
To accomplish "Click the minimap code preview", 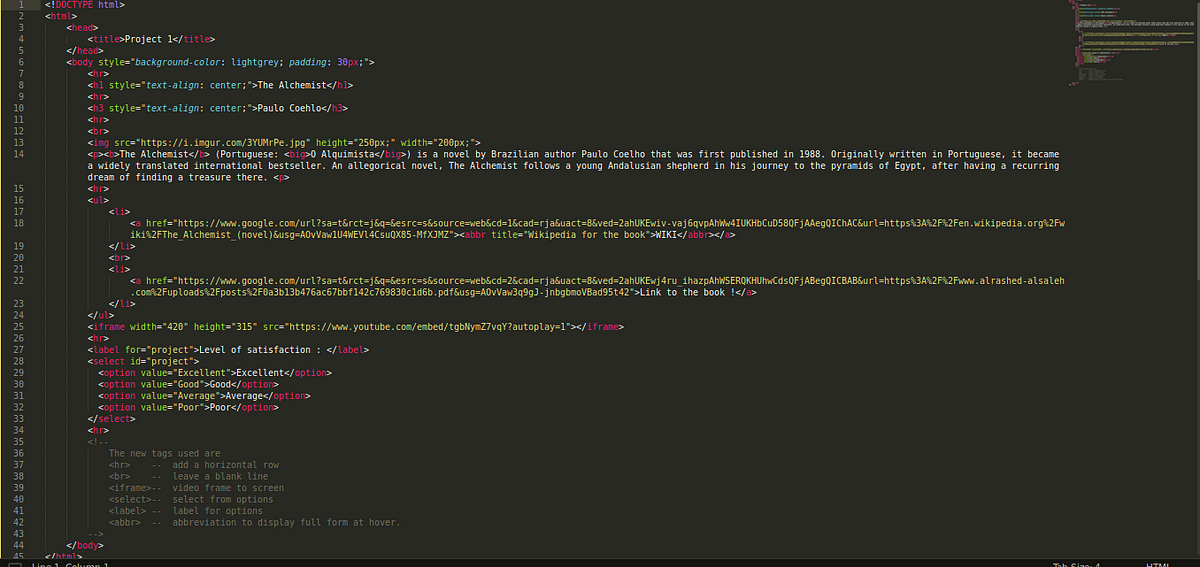I will (1130, 45).
